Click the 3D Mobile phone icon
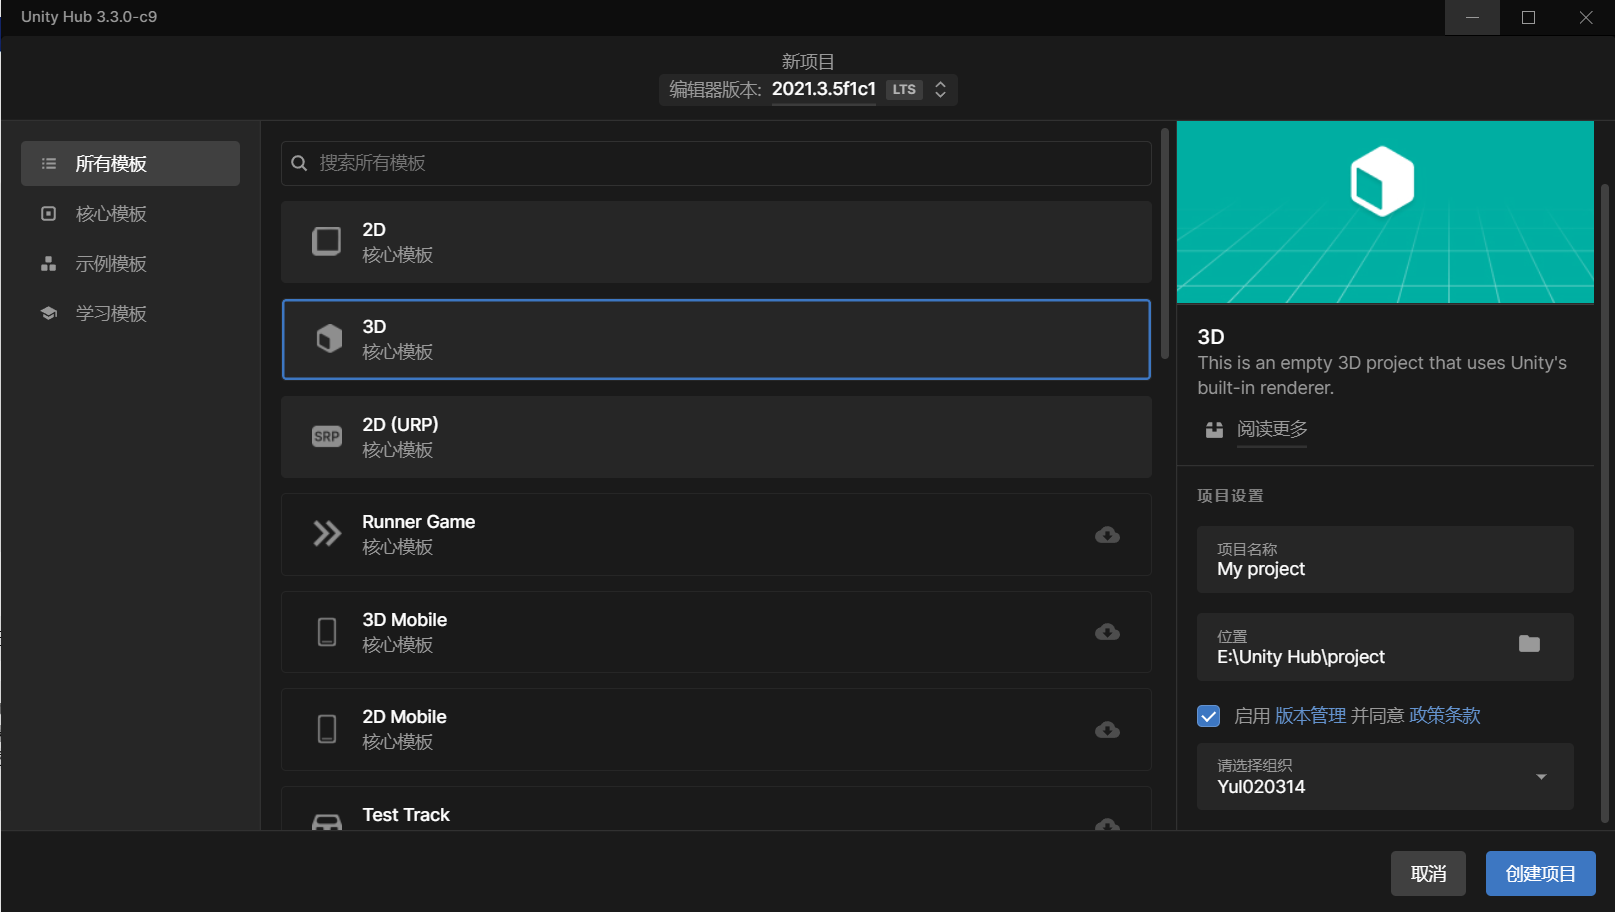The image size is (1615, 912). tap(327, 632)
